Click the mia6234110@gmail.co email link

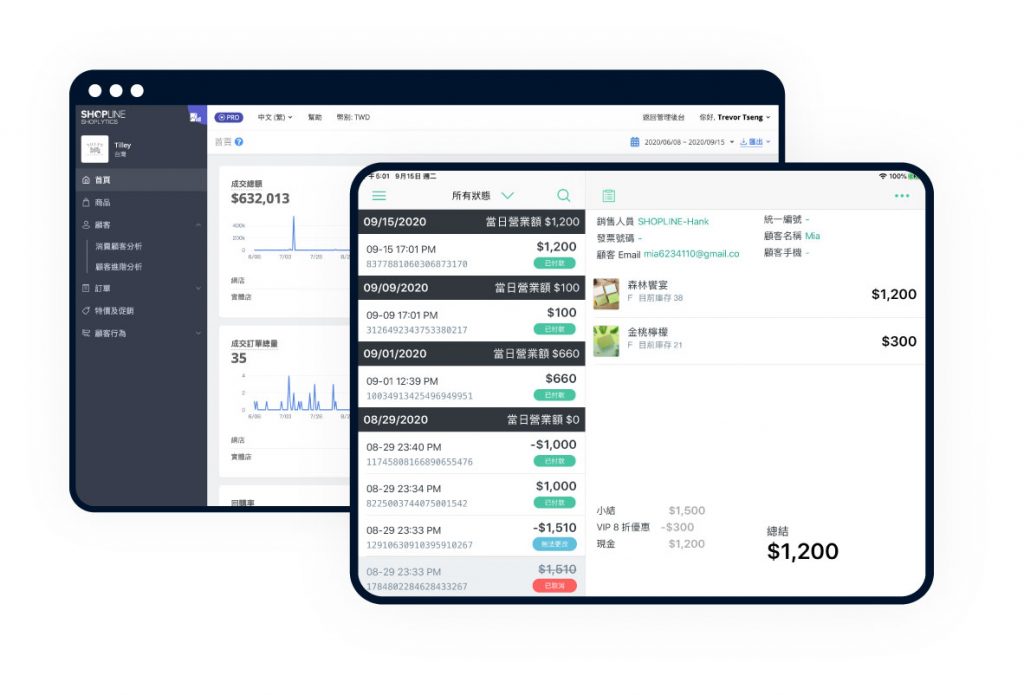(692, 254)
